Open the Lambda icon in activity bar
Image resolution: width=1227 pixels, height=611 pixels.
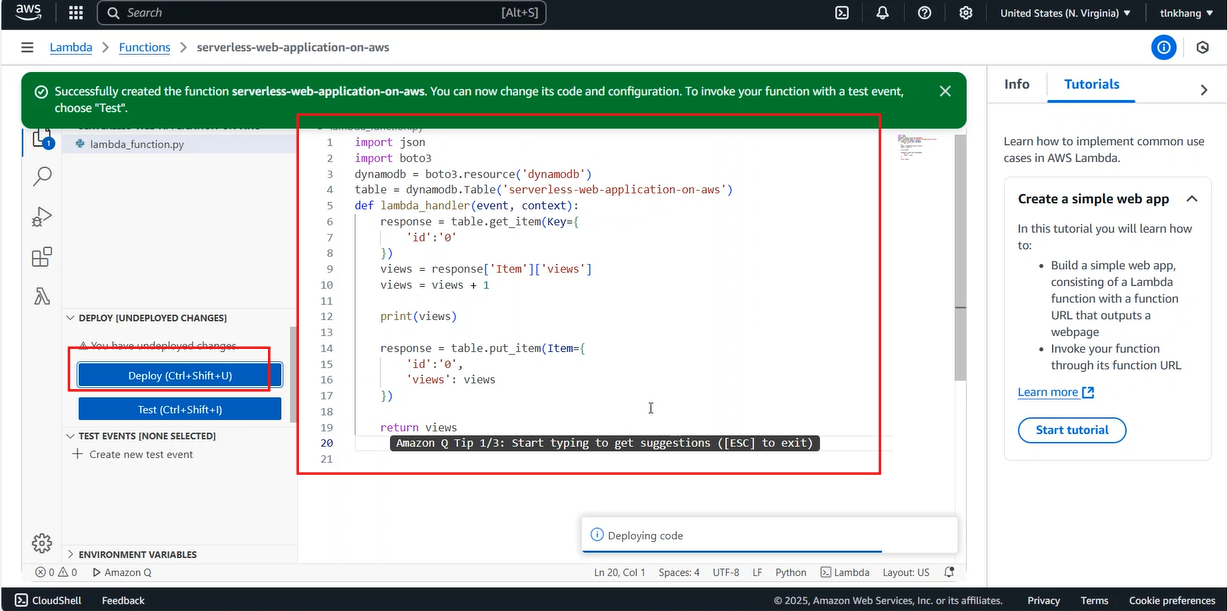tap(42, 297)
